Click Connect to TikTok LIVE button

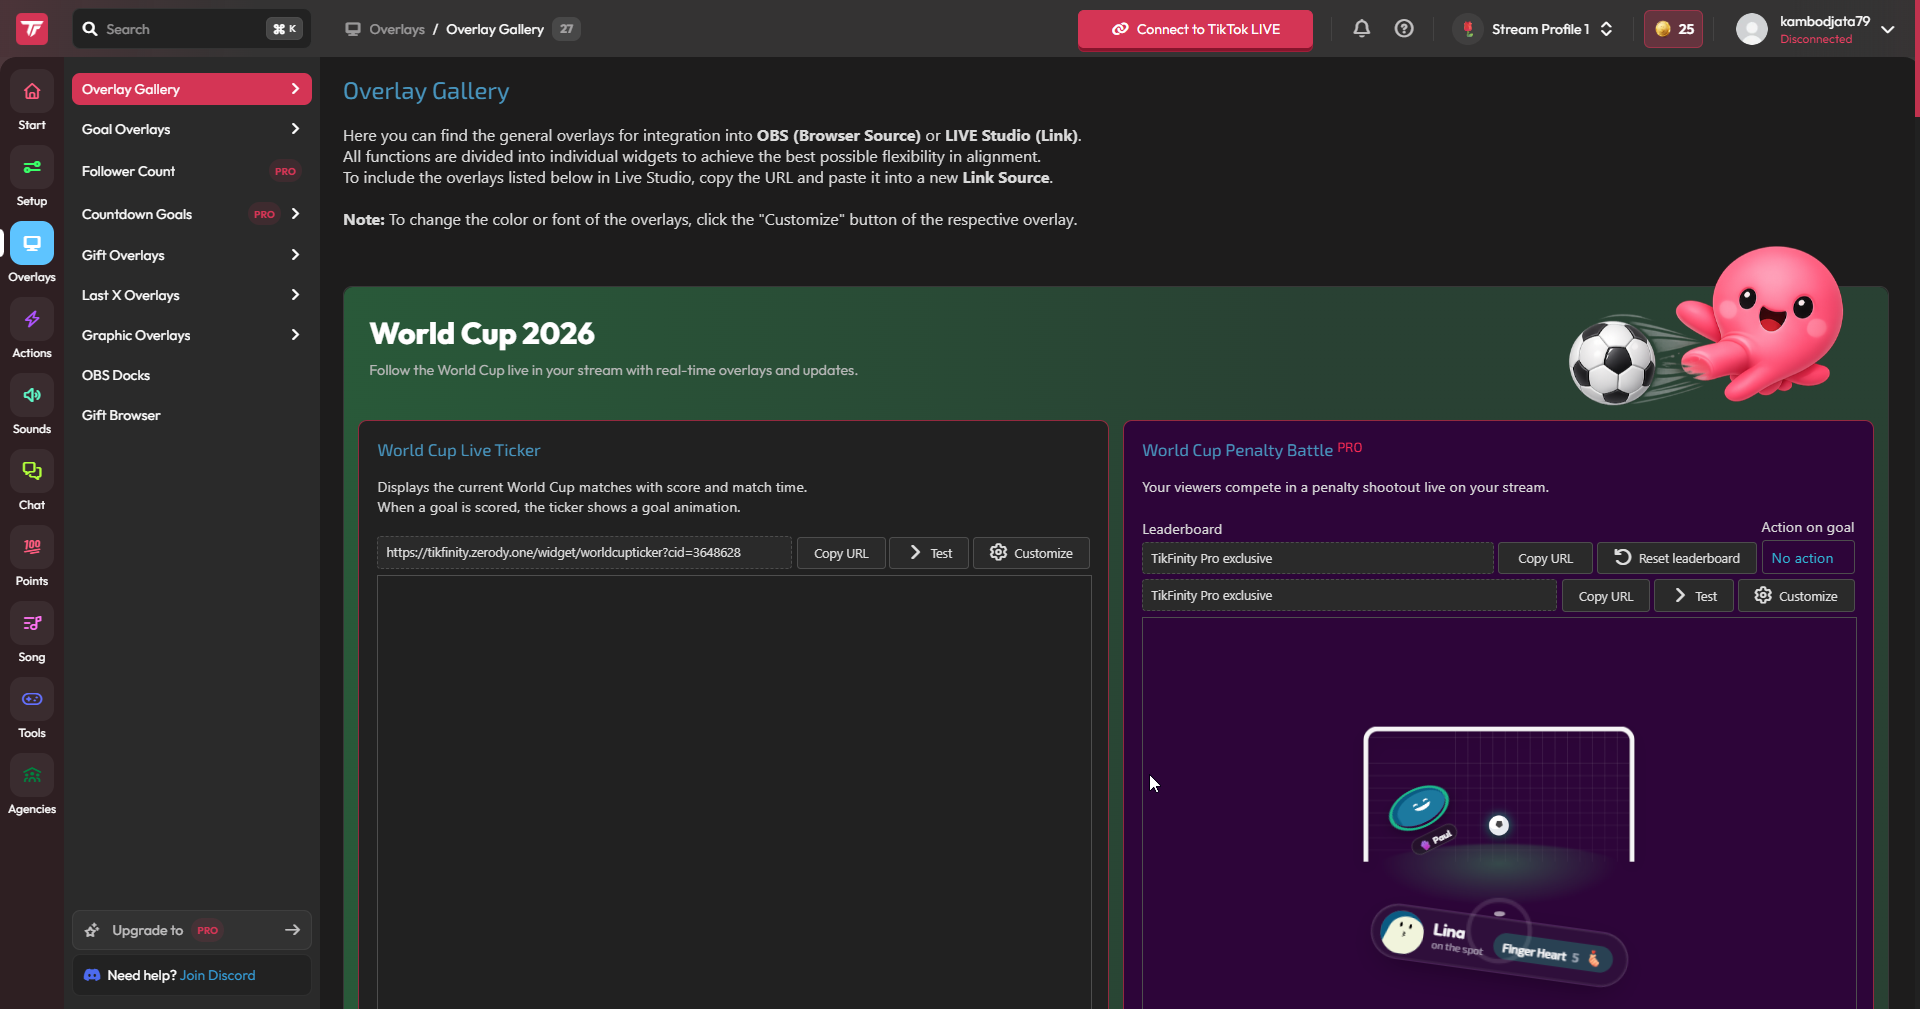coord(1195,29)
